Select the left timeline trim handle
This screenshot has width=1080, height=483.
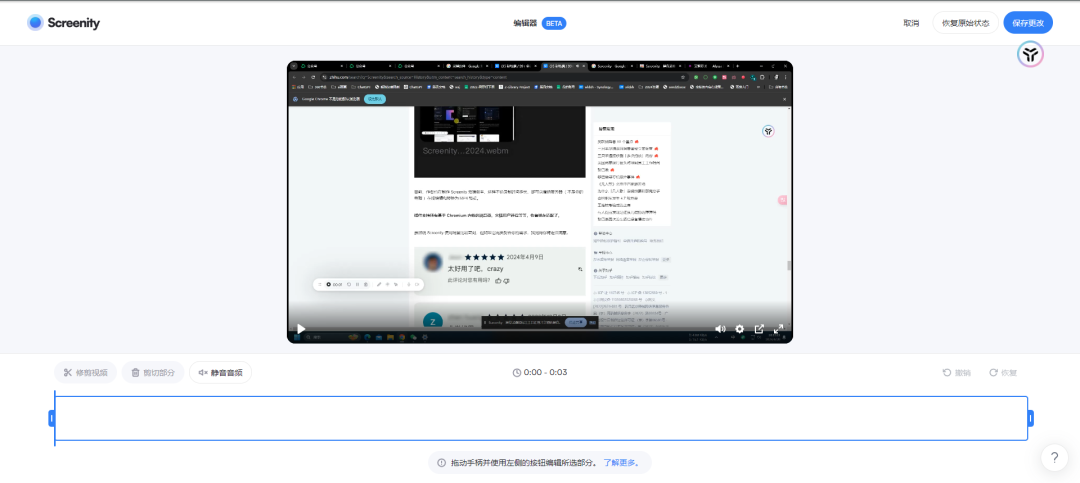52,418
